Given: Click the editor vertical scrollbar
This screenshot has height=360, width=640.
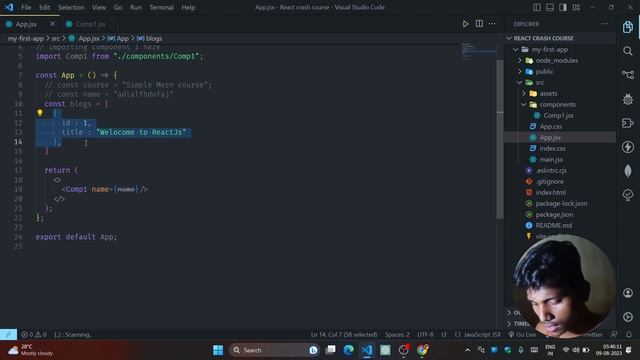Looking at the screenshot, I should tap(500, 139).
